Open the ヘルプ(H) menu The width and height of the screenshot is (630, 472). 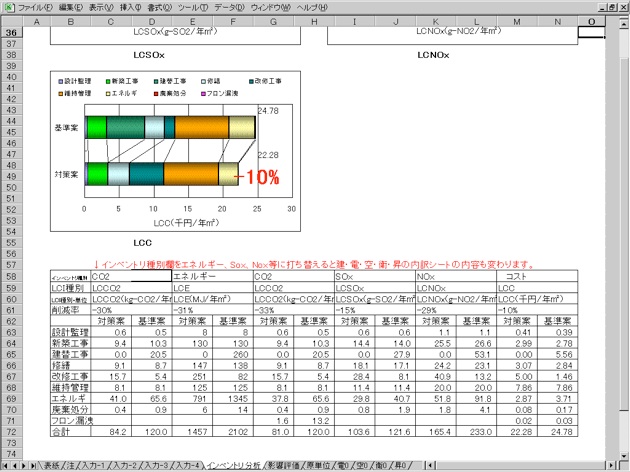click(312, 8)
